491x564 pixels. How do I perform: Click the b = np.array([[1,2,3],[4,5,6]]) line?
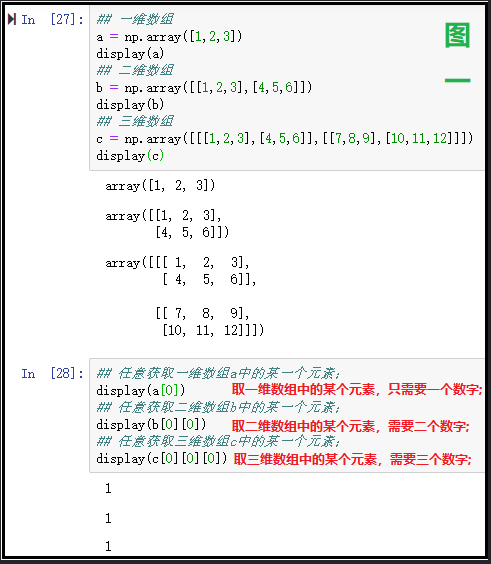point(204,87)
